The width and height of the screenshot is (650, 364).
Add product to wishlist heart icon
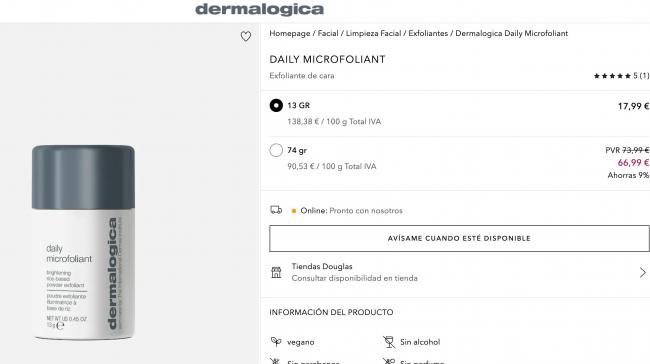pyautogui.click(x=246, y=36)
